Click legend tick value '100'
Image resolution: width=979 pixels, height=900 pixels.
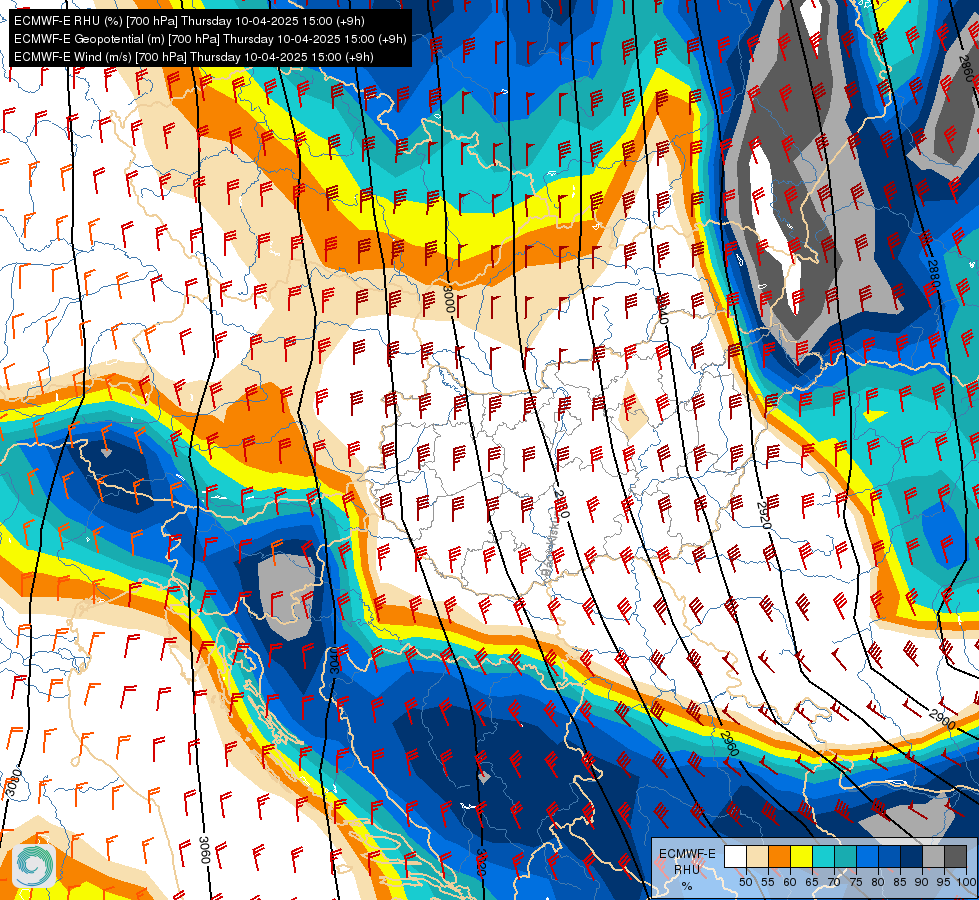[967, 882]
